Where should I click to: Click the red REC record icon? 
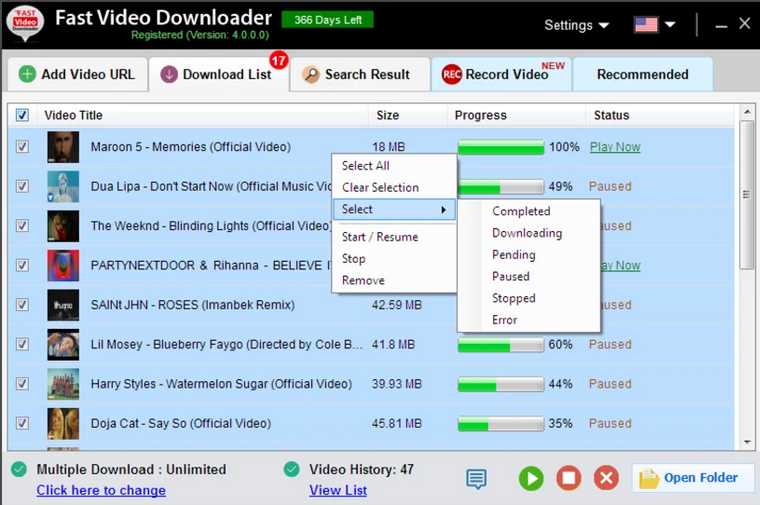[451, 74]
